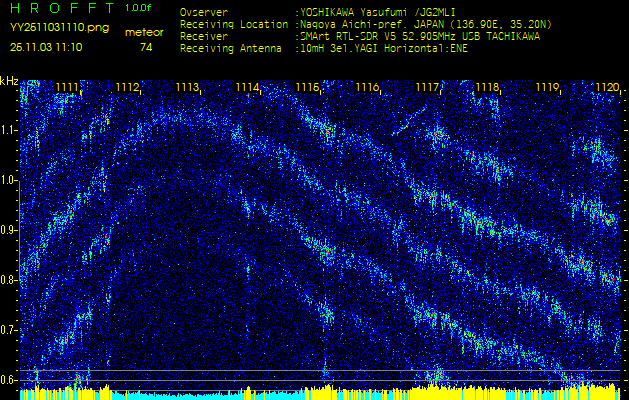Click the yellow meteor label
This screenshot has width=629, height=400.
pyautogui.click(x=146, y=32)
